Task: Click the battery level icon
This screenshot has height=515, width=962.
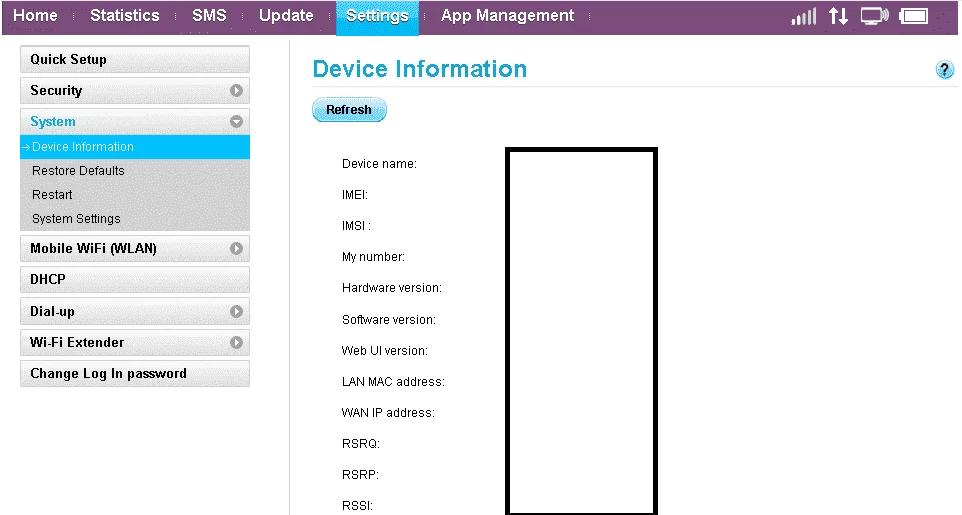Action: (914, 17)
